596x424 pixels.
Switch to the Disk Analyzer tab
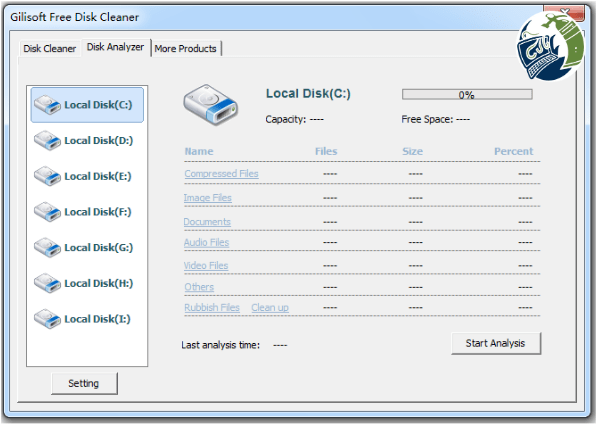pyautogui.click(x=116, y=47)
